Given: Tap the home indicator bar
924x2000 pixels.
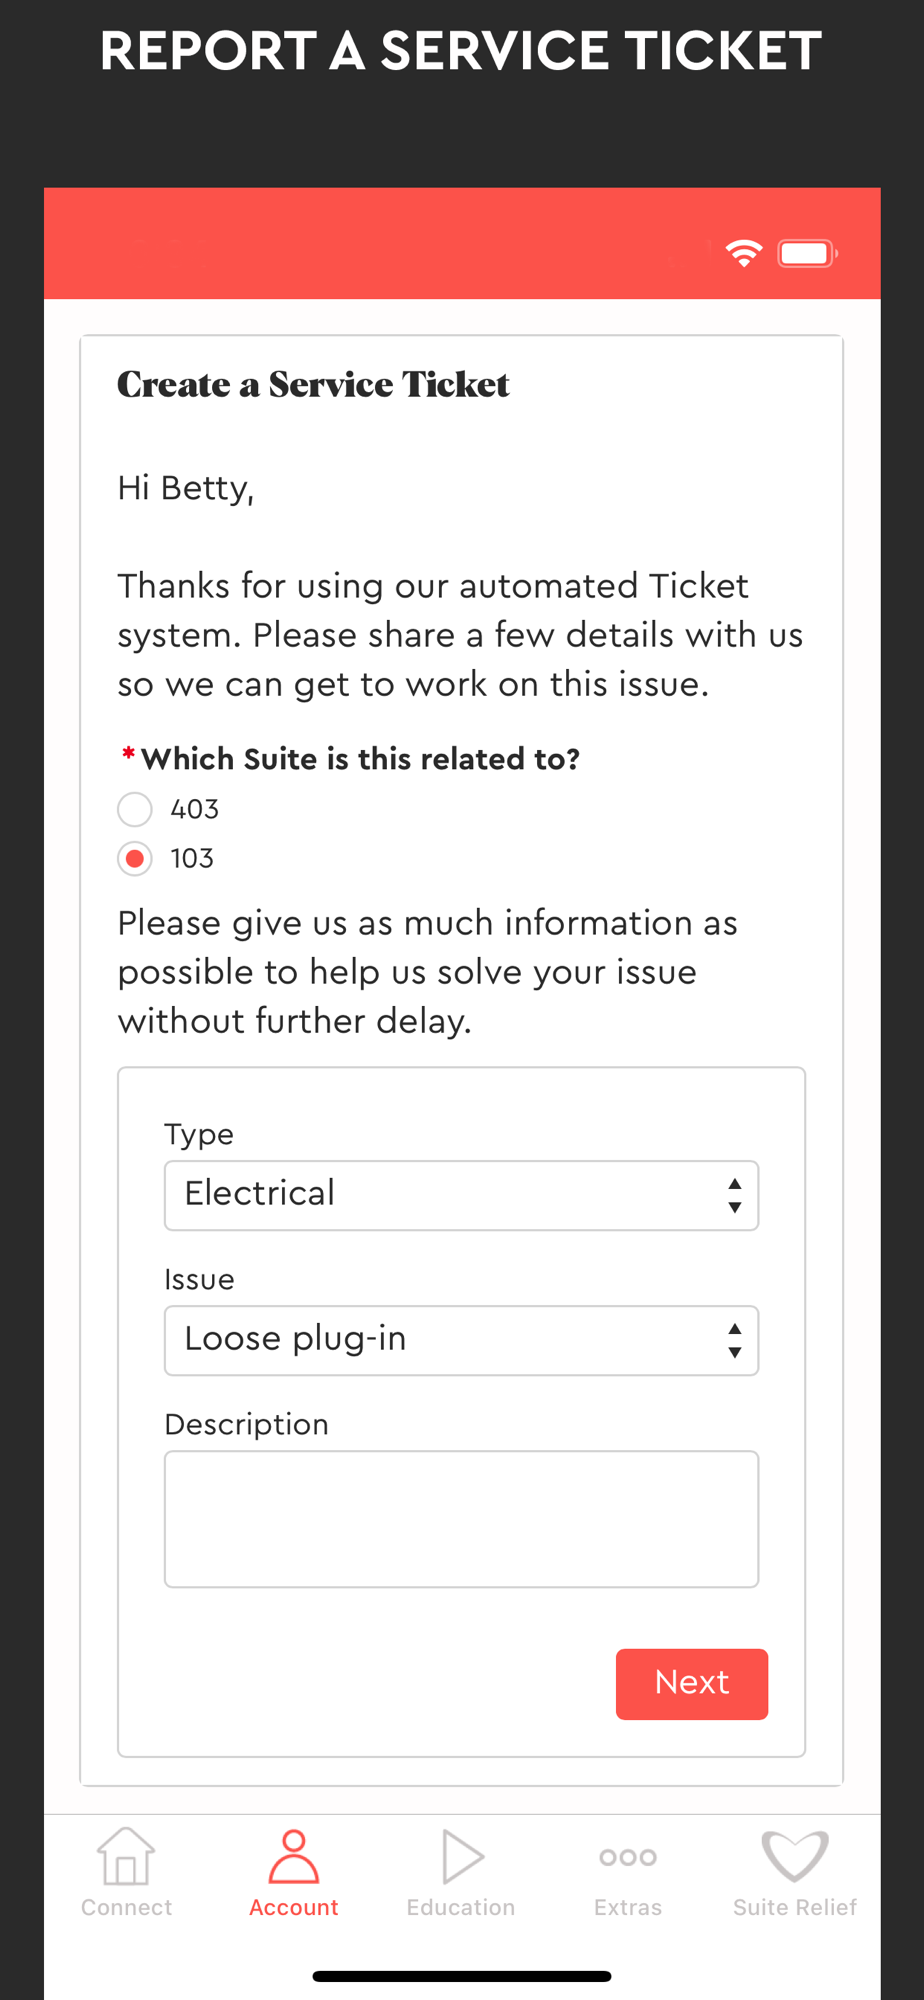Looking at the screenshot, I should (462, 1976).
